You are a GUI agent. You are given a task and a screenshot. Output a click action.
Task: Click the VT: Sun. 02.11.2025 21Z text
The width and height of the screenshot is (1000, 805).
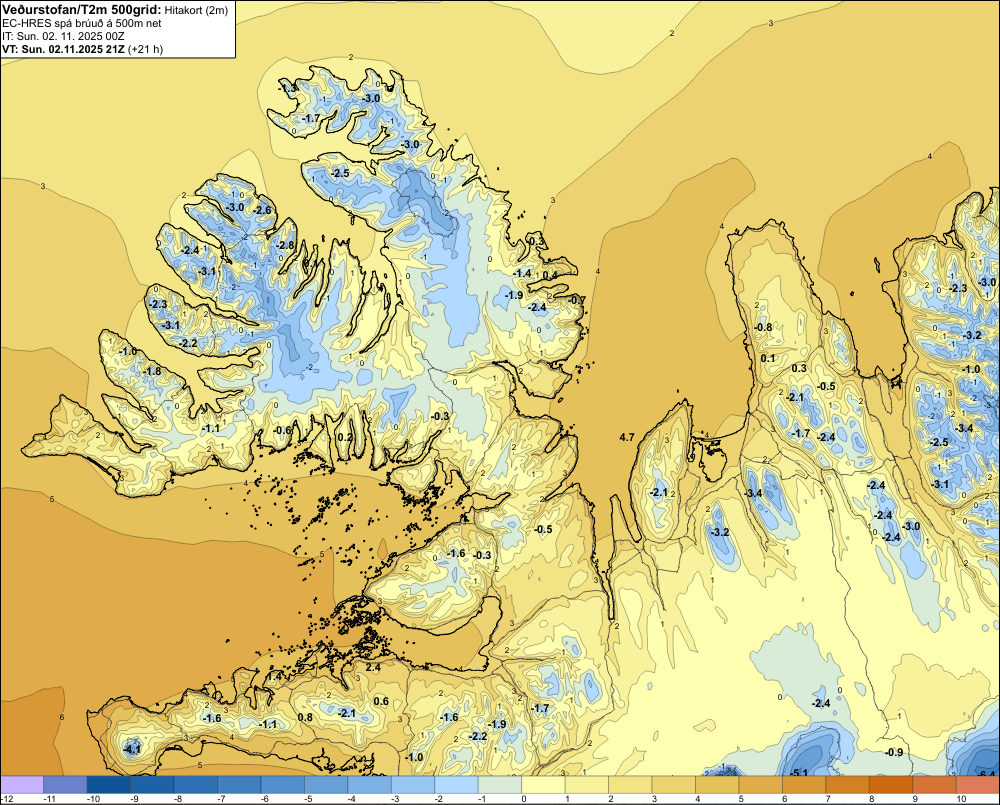coord(63,49)
